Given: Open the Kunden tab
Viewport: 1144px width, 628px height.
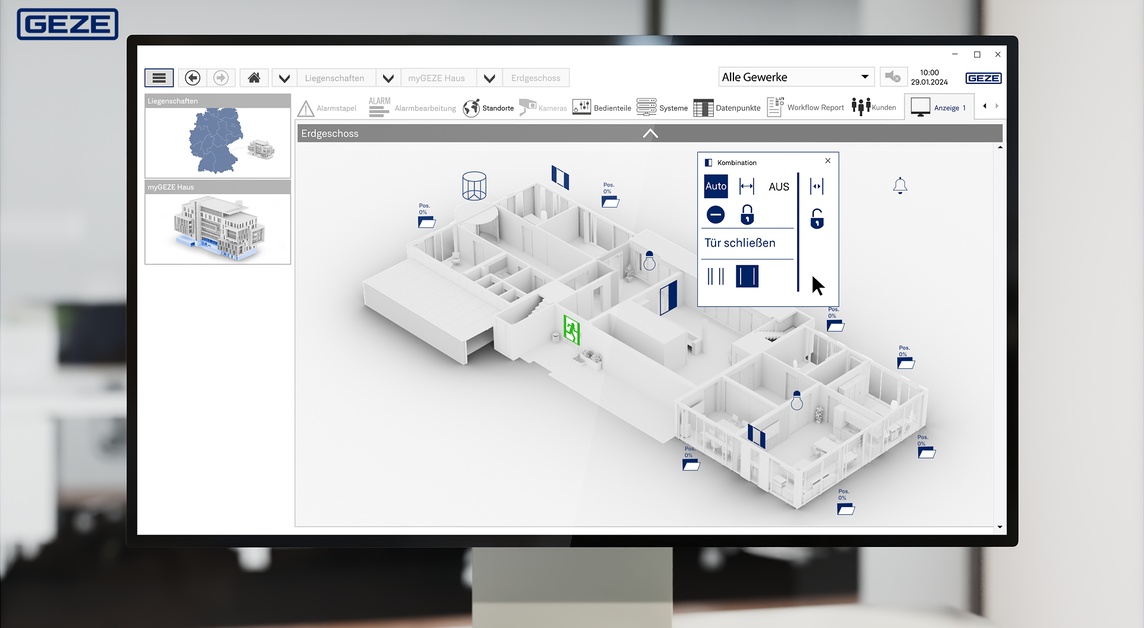Looking at the screenshot, I should (874, 107).
